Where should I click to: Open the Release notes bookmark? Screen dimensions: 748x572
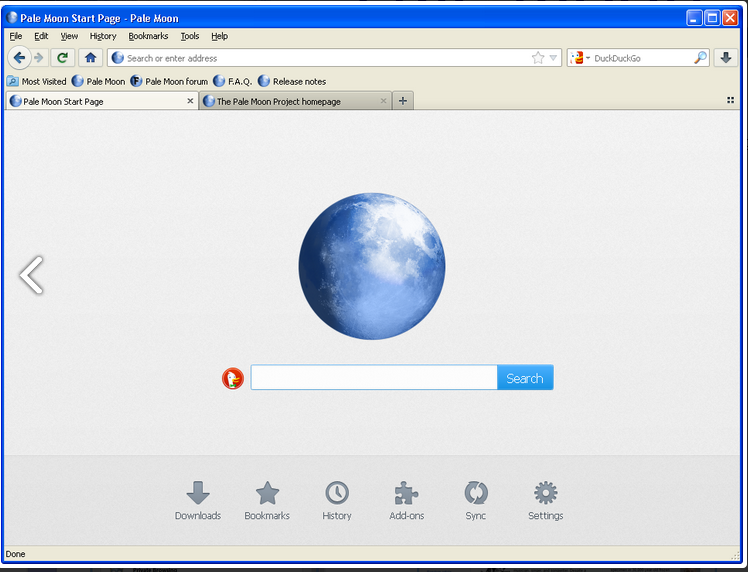pos(292,82)
